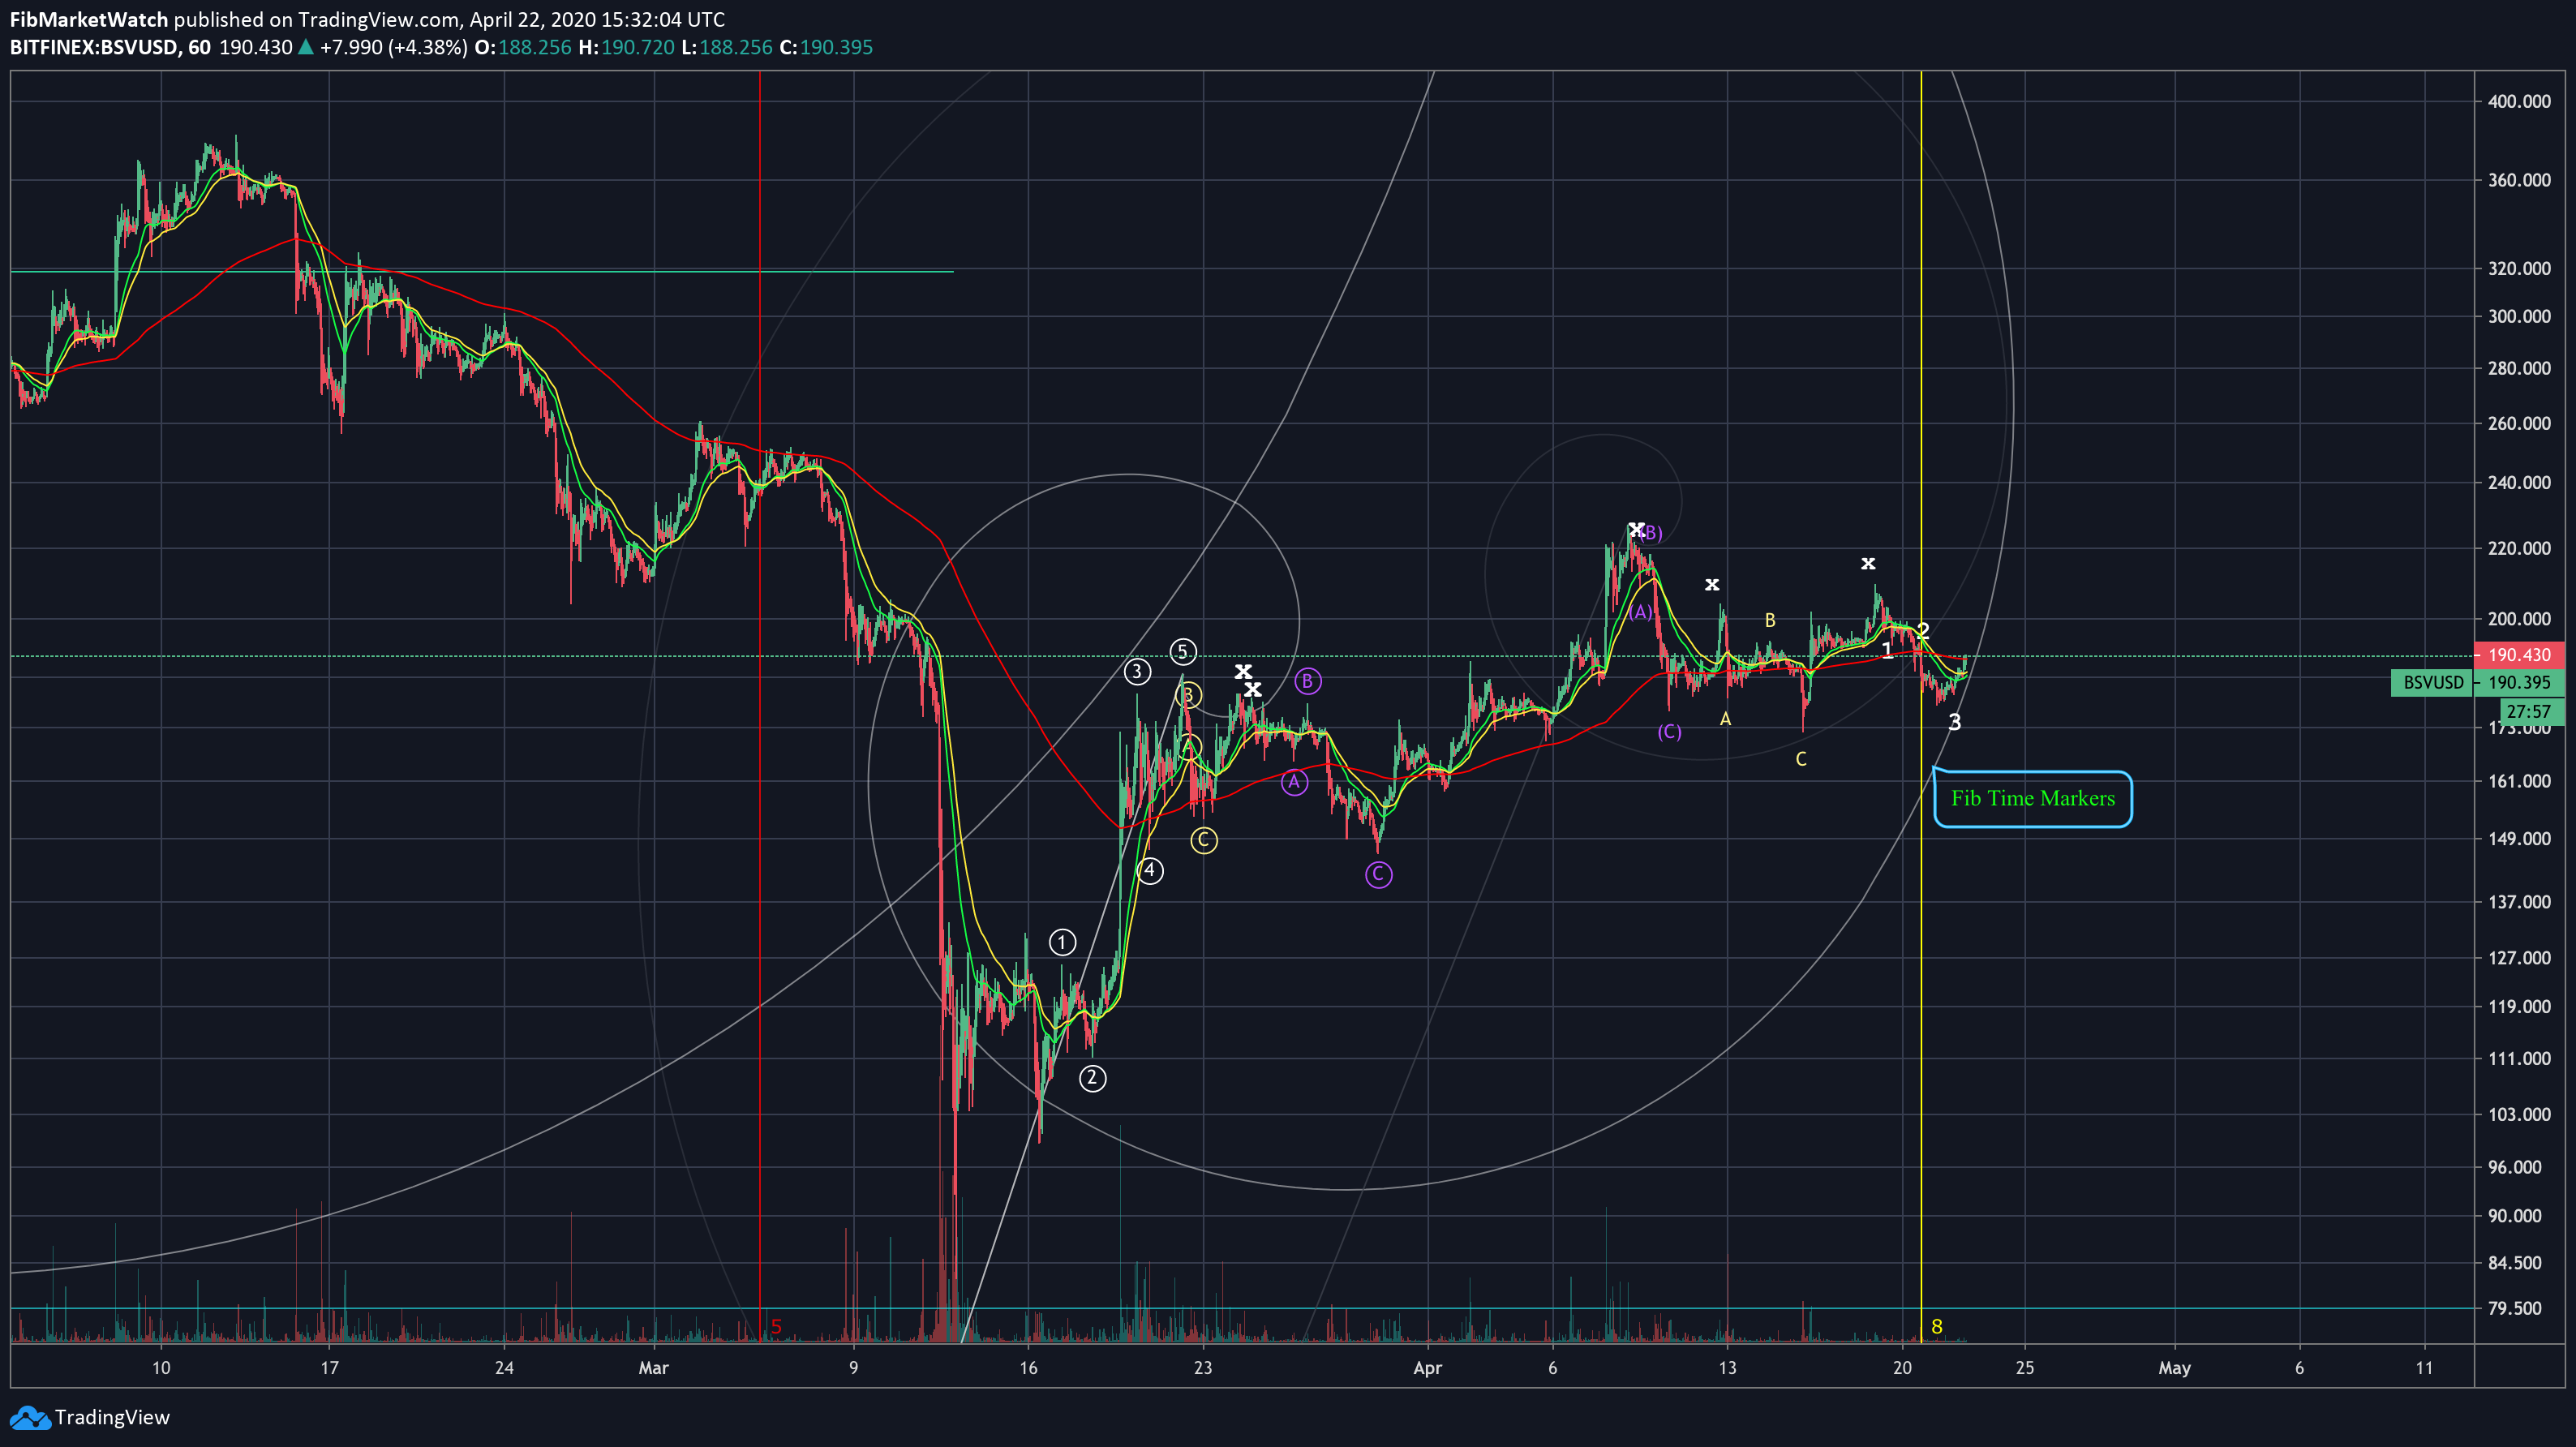This screenshot has height=1447, width=2576.
Task: Click 16 on the date axis
Action: [1028, 1368]
